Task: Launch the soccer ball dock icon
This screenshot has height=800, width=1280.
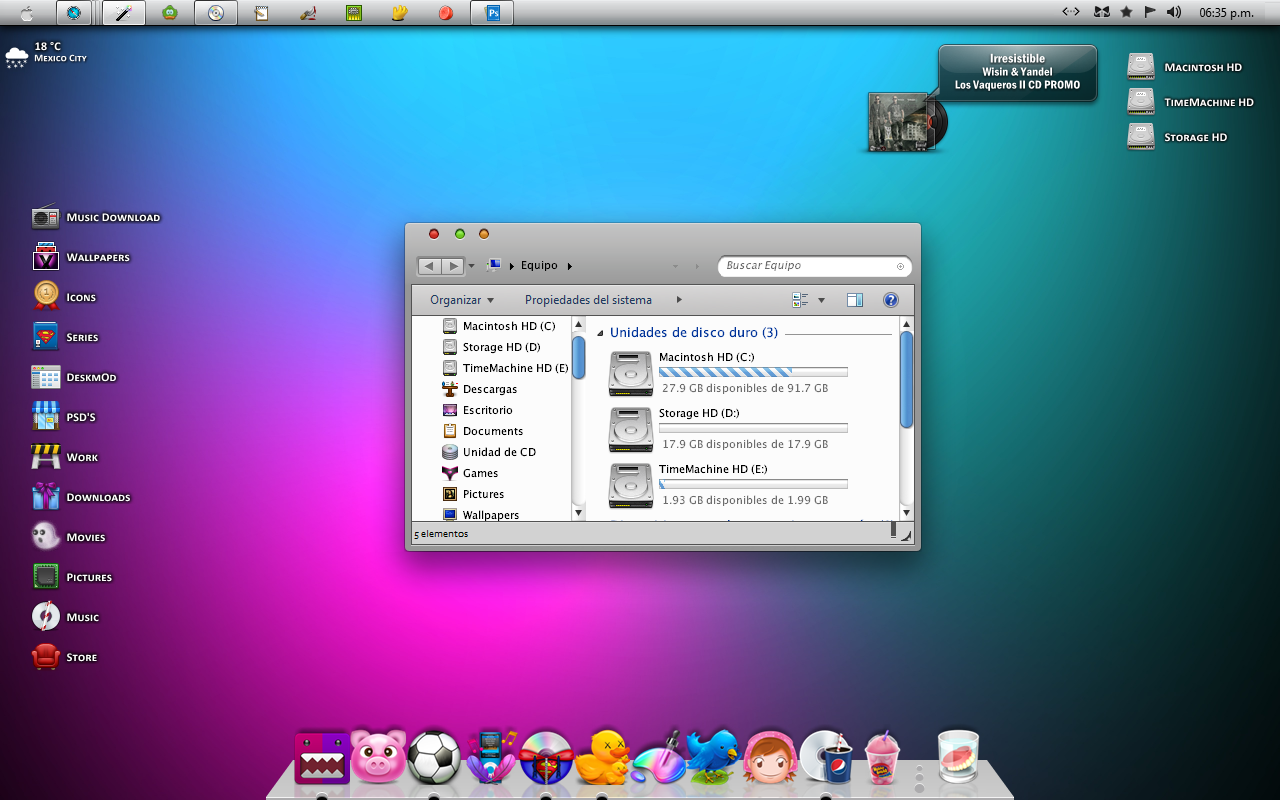Action: tap(434, 757)
